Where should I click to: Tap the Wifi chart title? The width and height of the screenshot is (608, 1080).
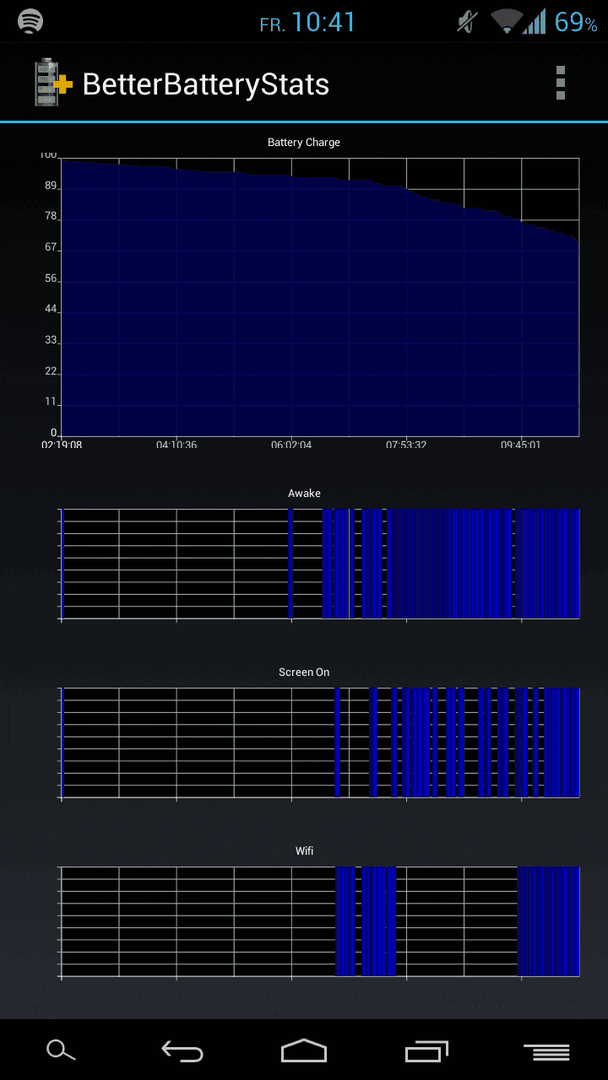point(304,851)
